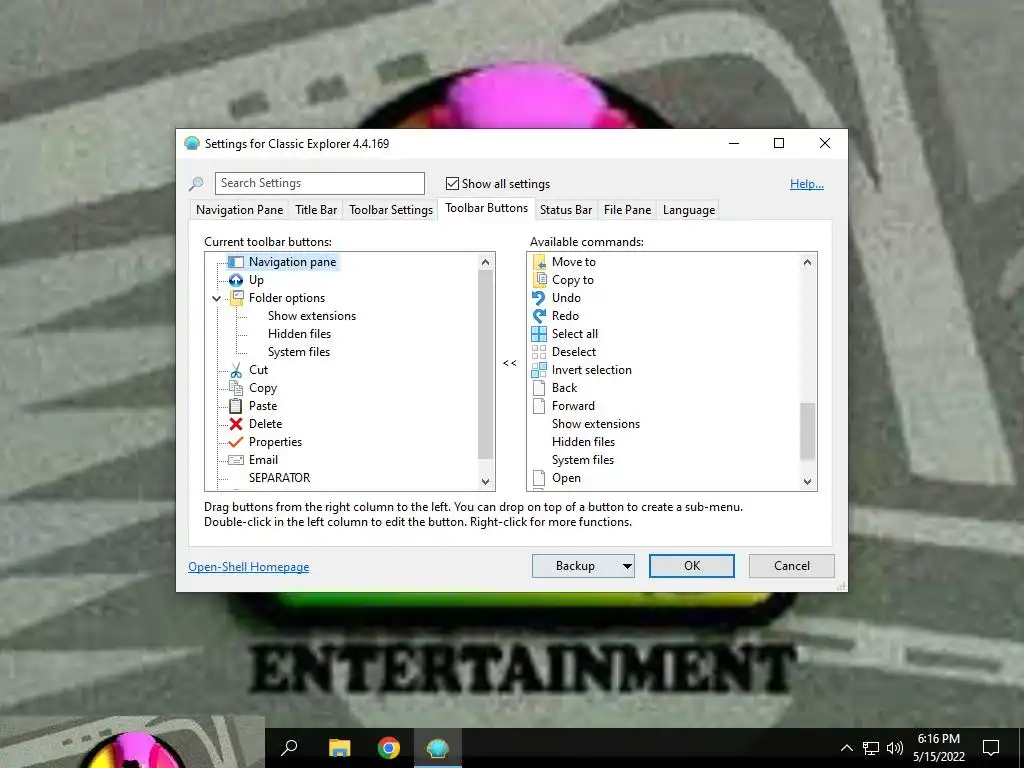Image resolution: width=1024 pixels, height=768 pixels.
Task: Click the Properties checkmark icon
Action: click(236, 442)
